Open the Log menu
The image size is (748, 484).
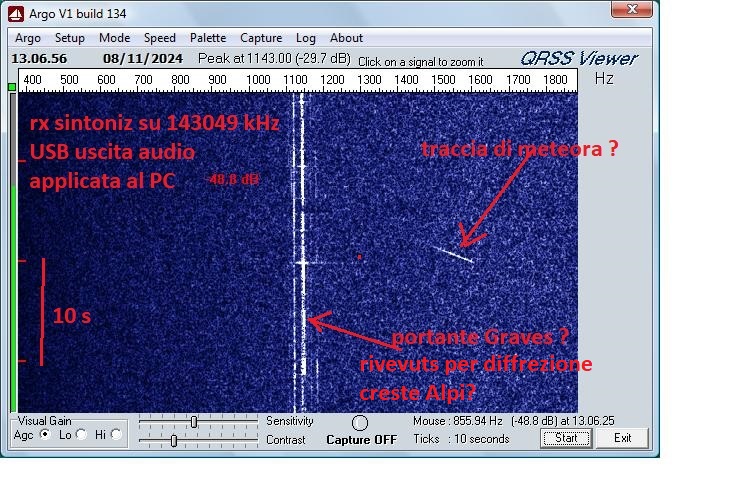coord(305,38)
